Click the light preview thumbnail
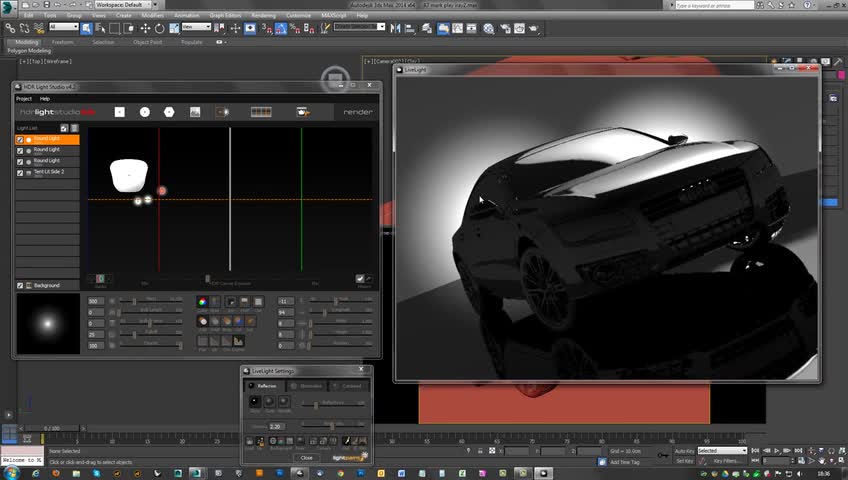848x480 pixels. (48, 323)
